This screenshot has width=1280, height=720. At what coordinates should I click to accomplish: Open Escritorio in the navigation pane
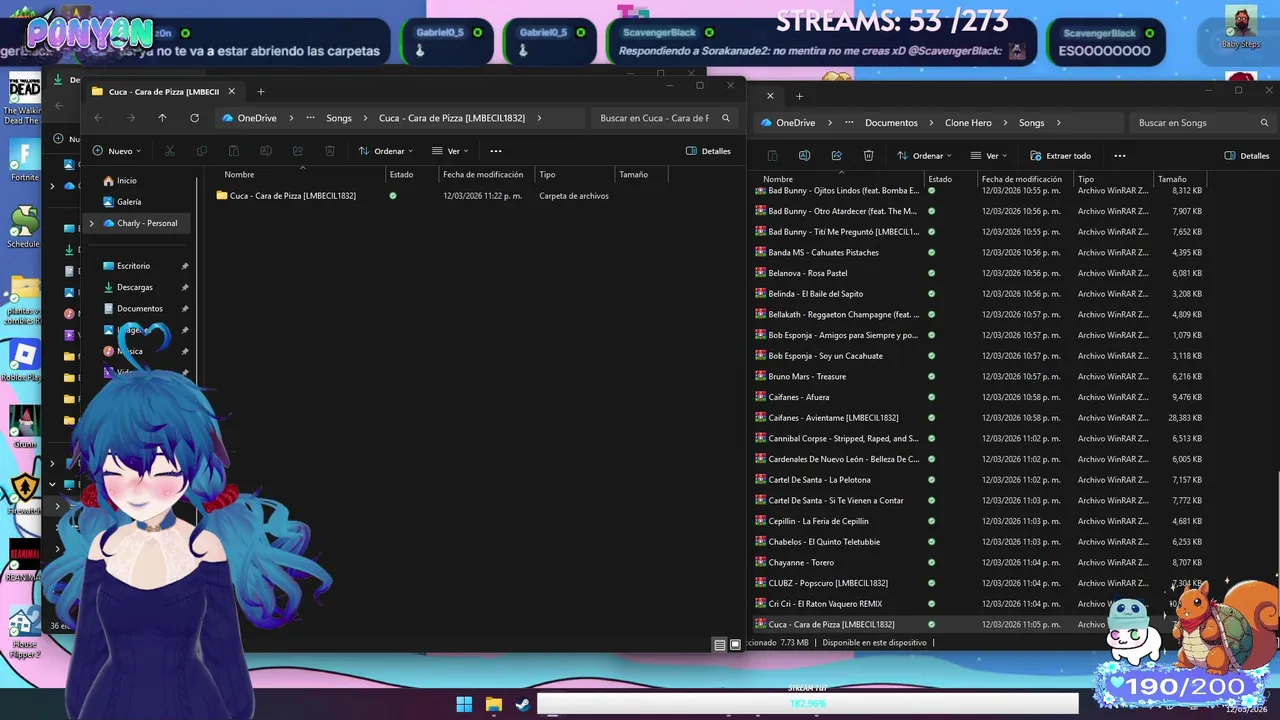tap(134, 266)
